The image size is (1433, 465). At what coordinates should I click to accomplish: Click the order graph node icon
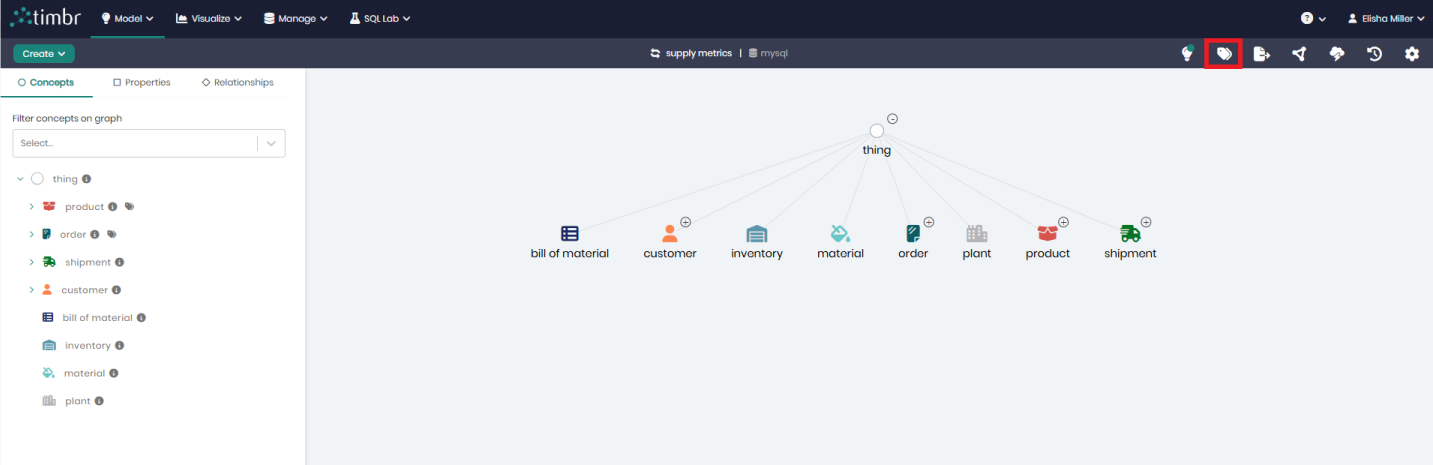pyautogui.click(x=913, y=234)
